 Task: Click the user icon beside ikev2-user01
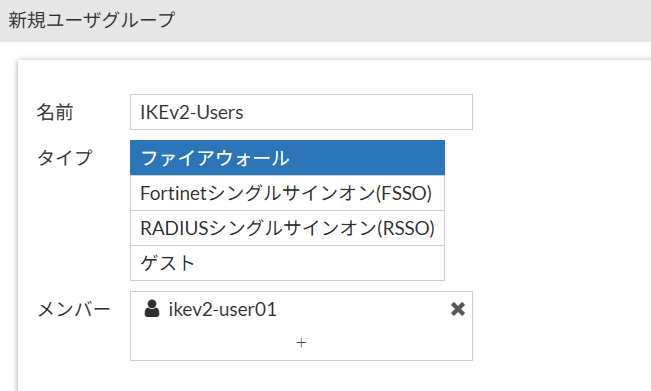click(x=152, y=308)
